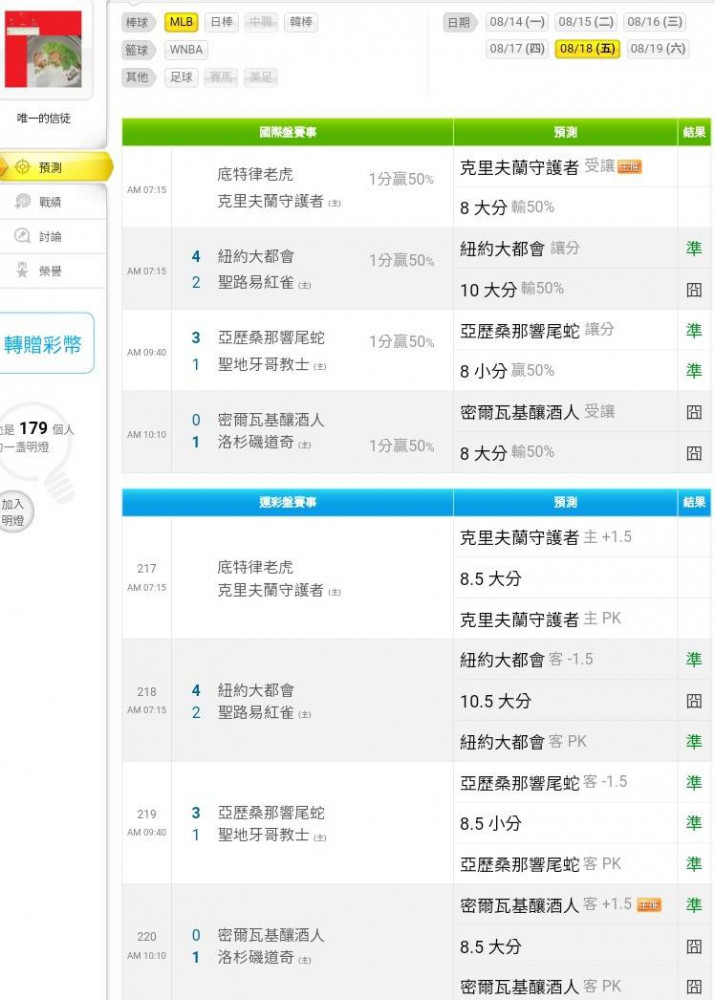Click the 轉贈彩幣 button
715x1000 pixels.
click(x=45, y=344)
